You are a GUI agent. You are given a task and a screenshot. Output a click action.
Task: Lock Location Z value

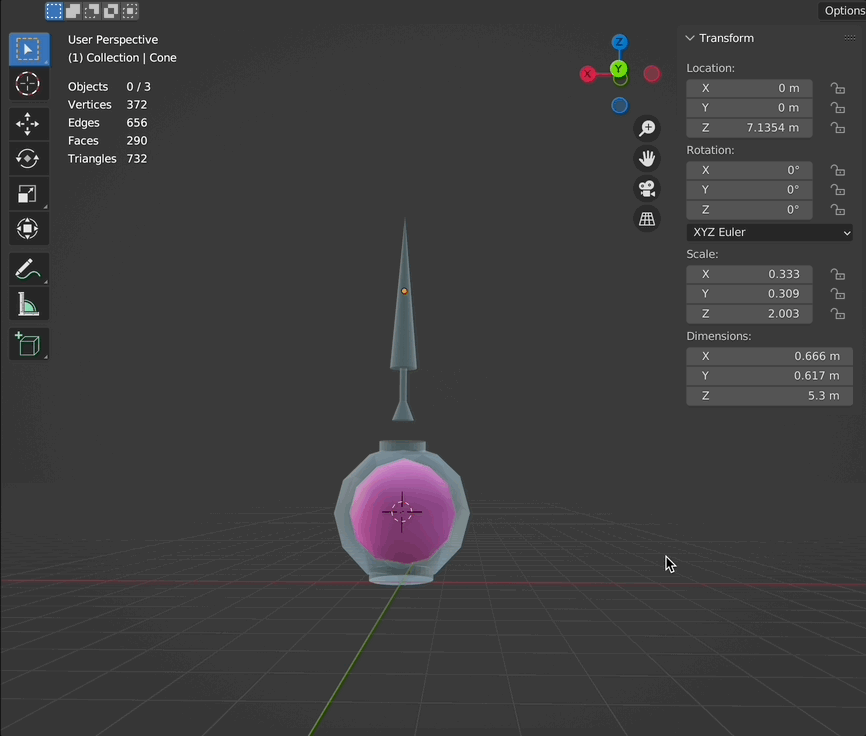point(838,128)
